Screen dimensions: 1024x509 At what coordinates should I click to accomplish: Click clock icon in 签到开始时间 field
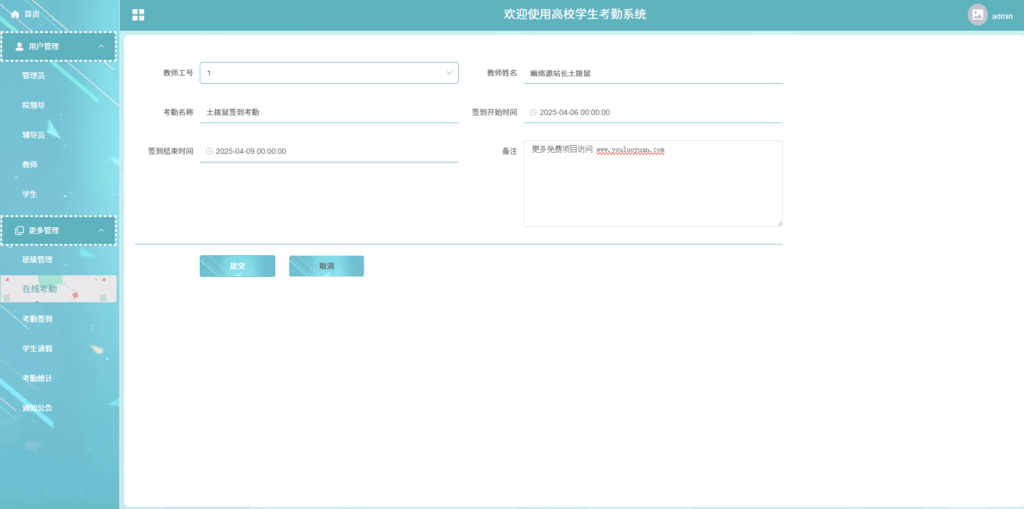[x=533, y=112]
